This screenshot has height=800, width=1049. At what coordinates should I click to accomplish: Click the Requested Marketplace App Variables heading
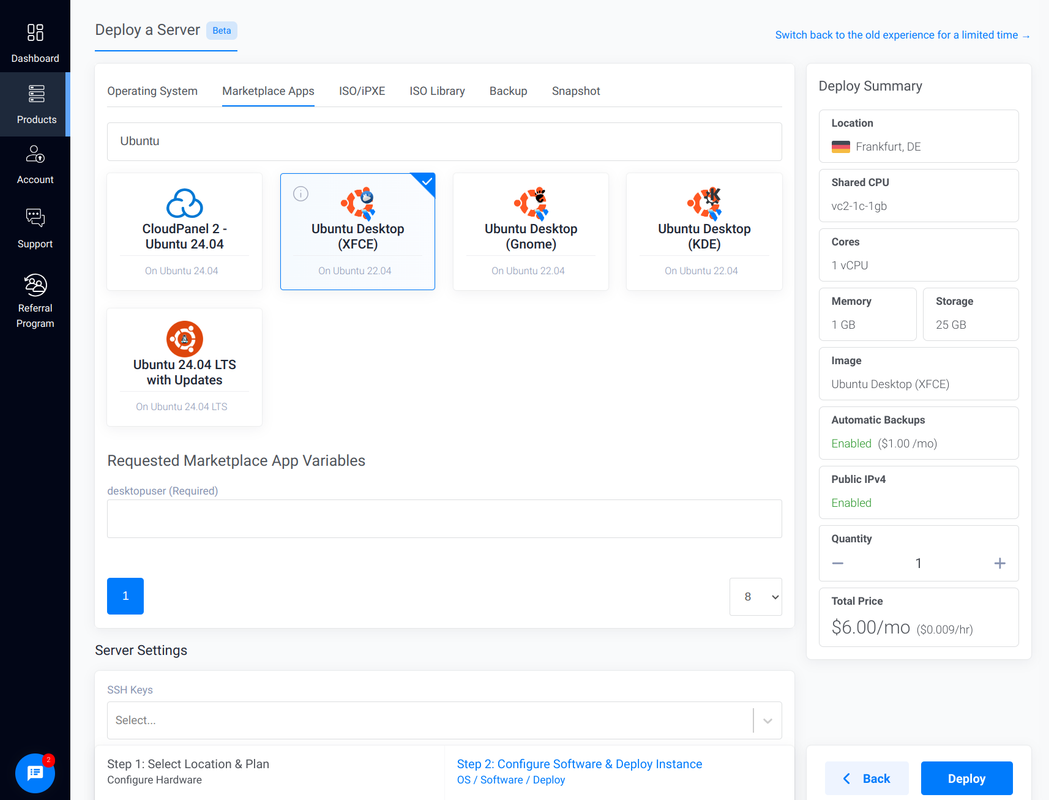pos(236,461)
